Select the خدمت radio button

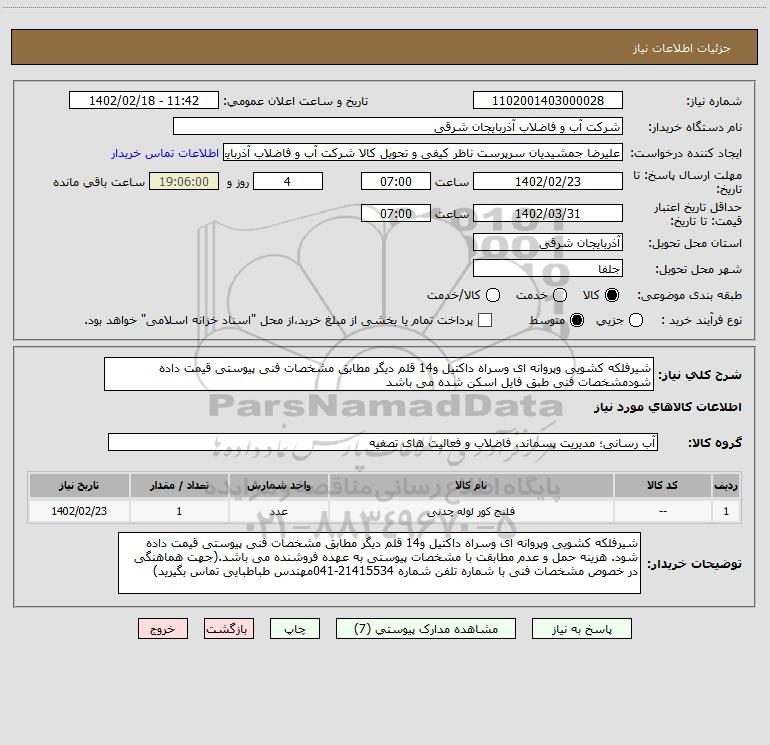click(x=560, y=295)
